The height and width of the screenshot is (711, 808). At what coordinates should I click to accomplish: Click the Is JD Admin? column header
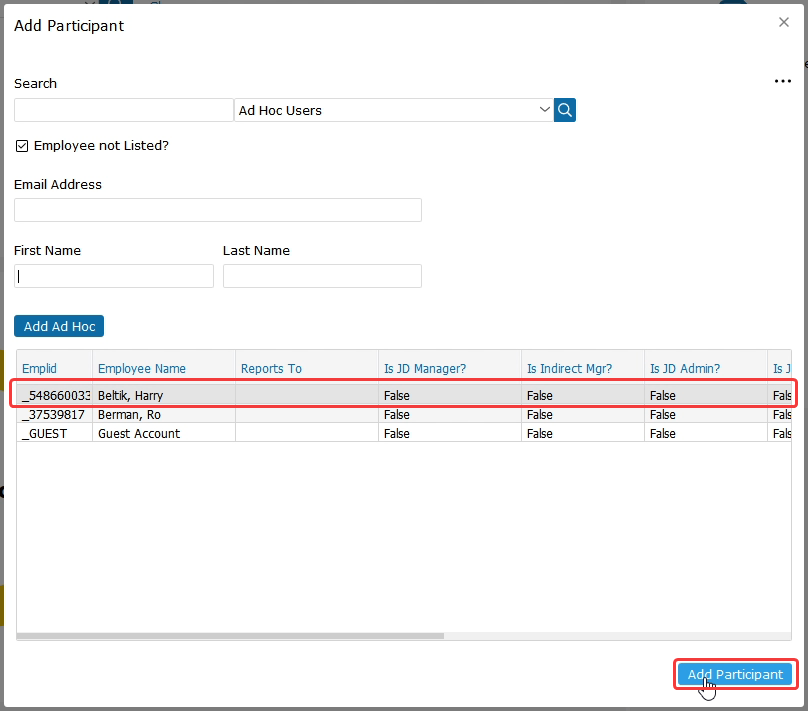pos(685,369)
